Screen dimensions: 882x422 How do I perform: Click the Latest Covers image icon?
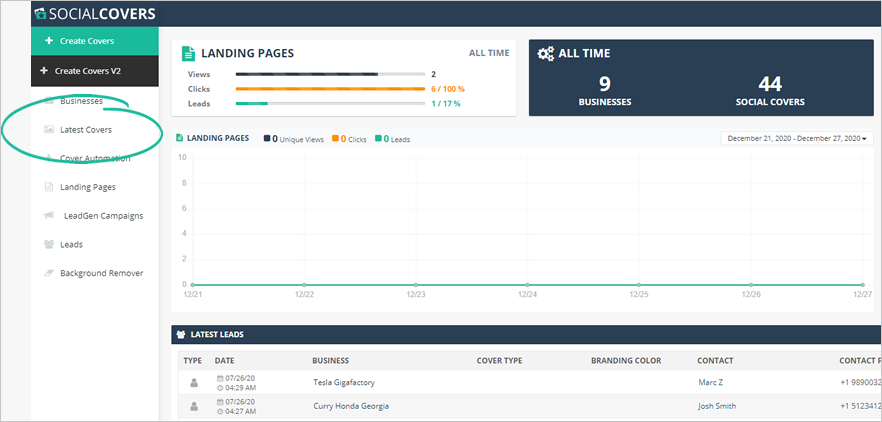(49, 130)
